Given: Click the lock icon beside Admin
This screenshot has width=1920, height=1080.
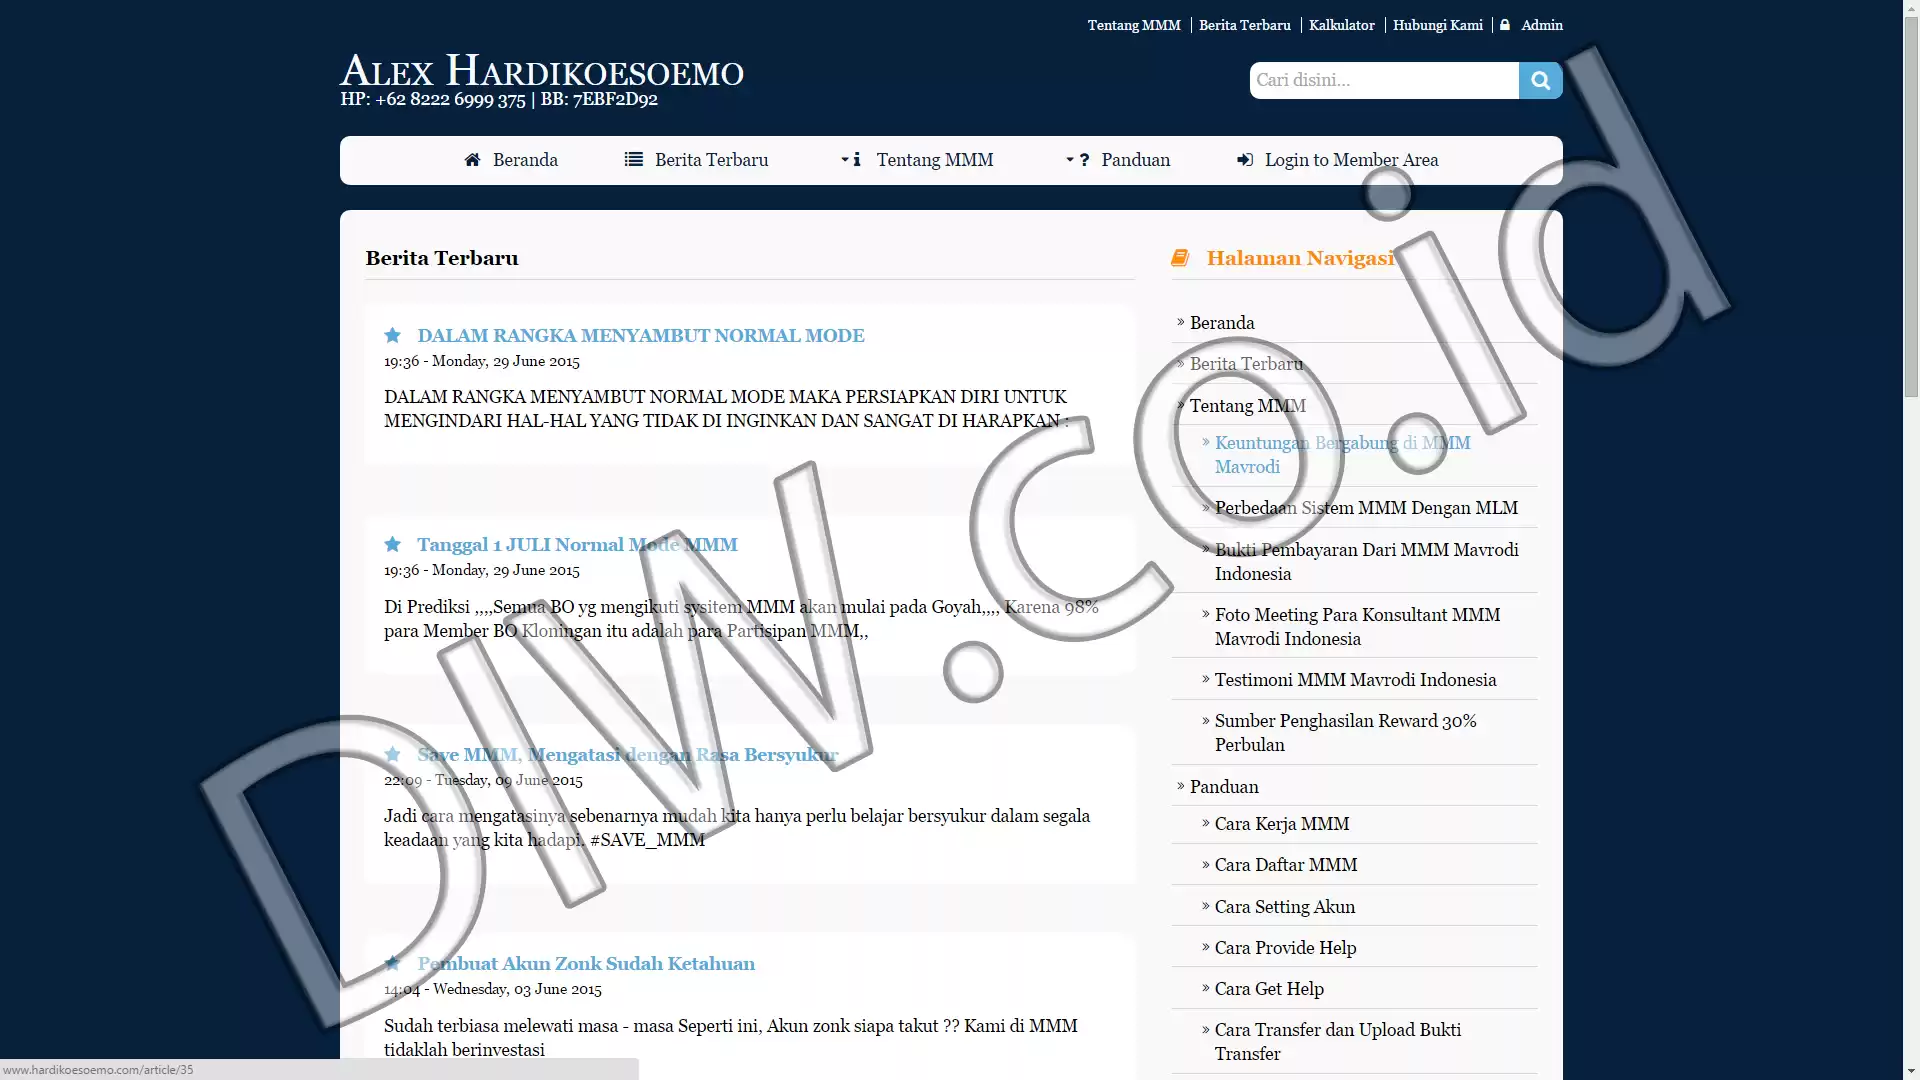Looking at the screenshot, I should pos(1505,25).
